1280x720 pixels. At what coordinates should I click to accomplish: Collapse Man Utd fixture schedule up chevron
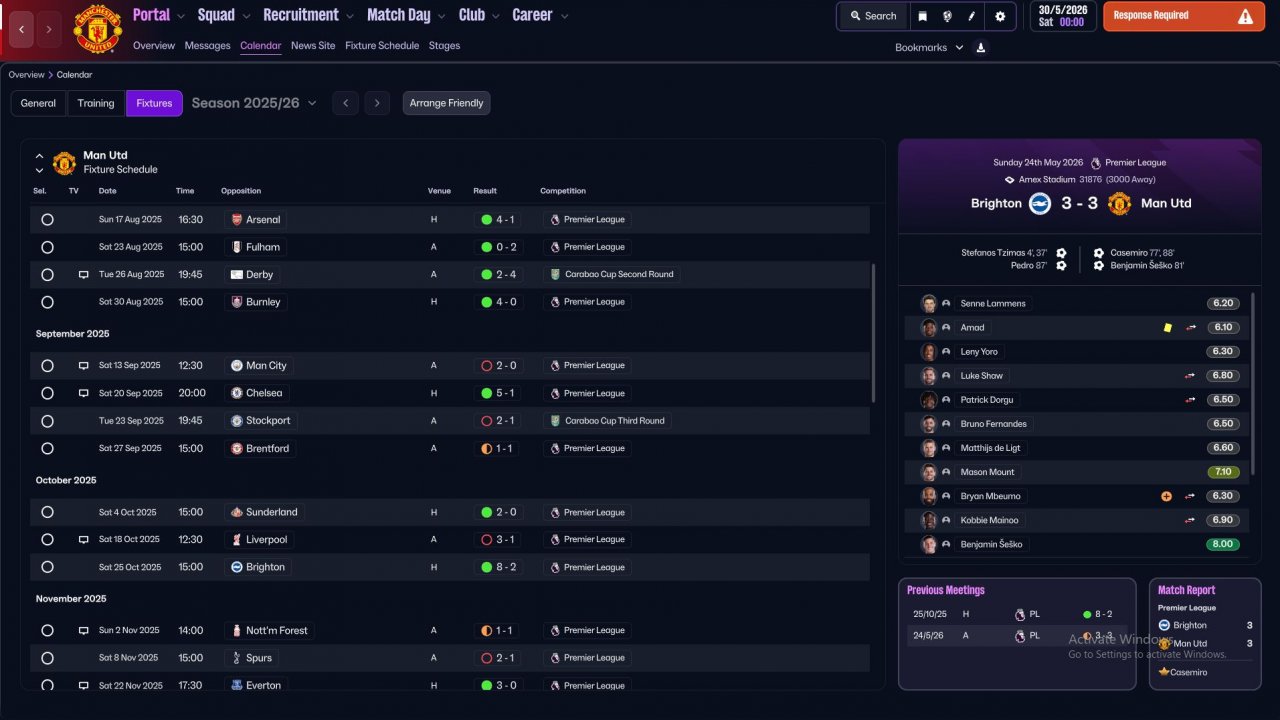tap(39, 156)
